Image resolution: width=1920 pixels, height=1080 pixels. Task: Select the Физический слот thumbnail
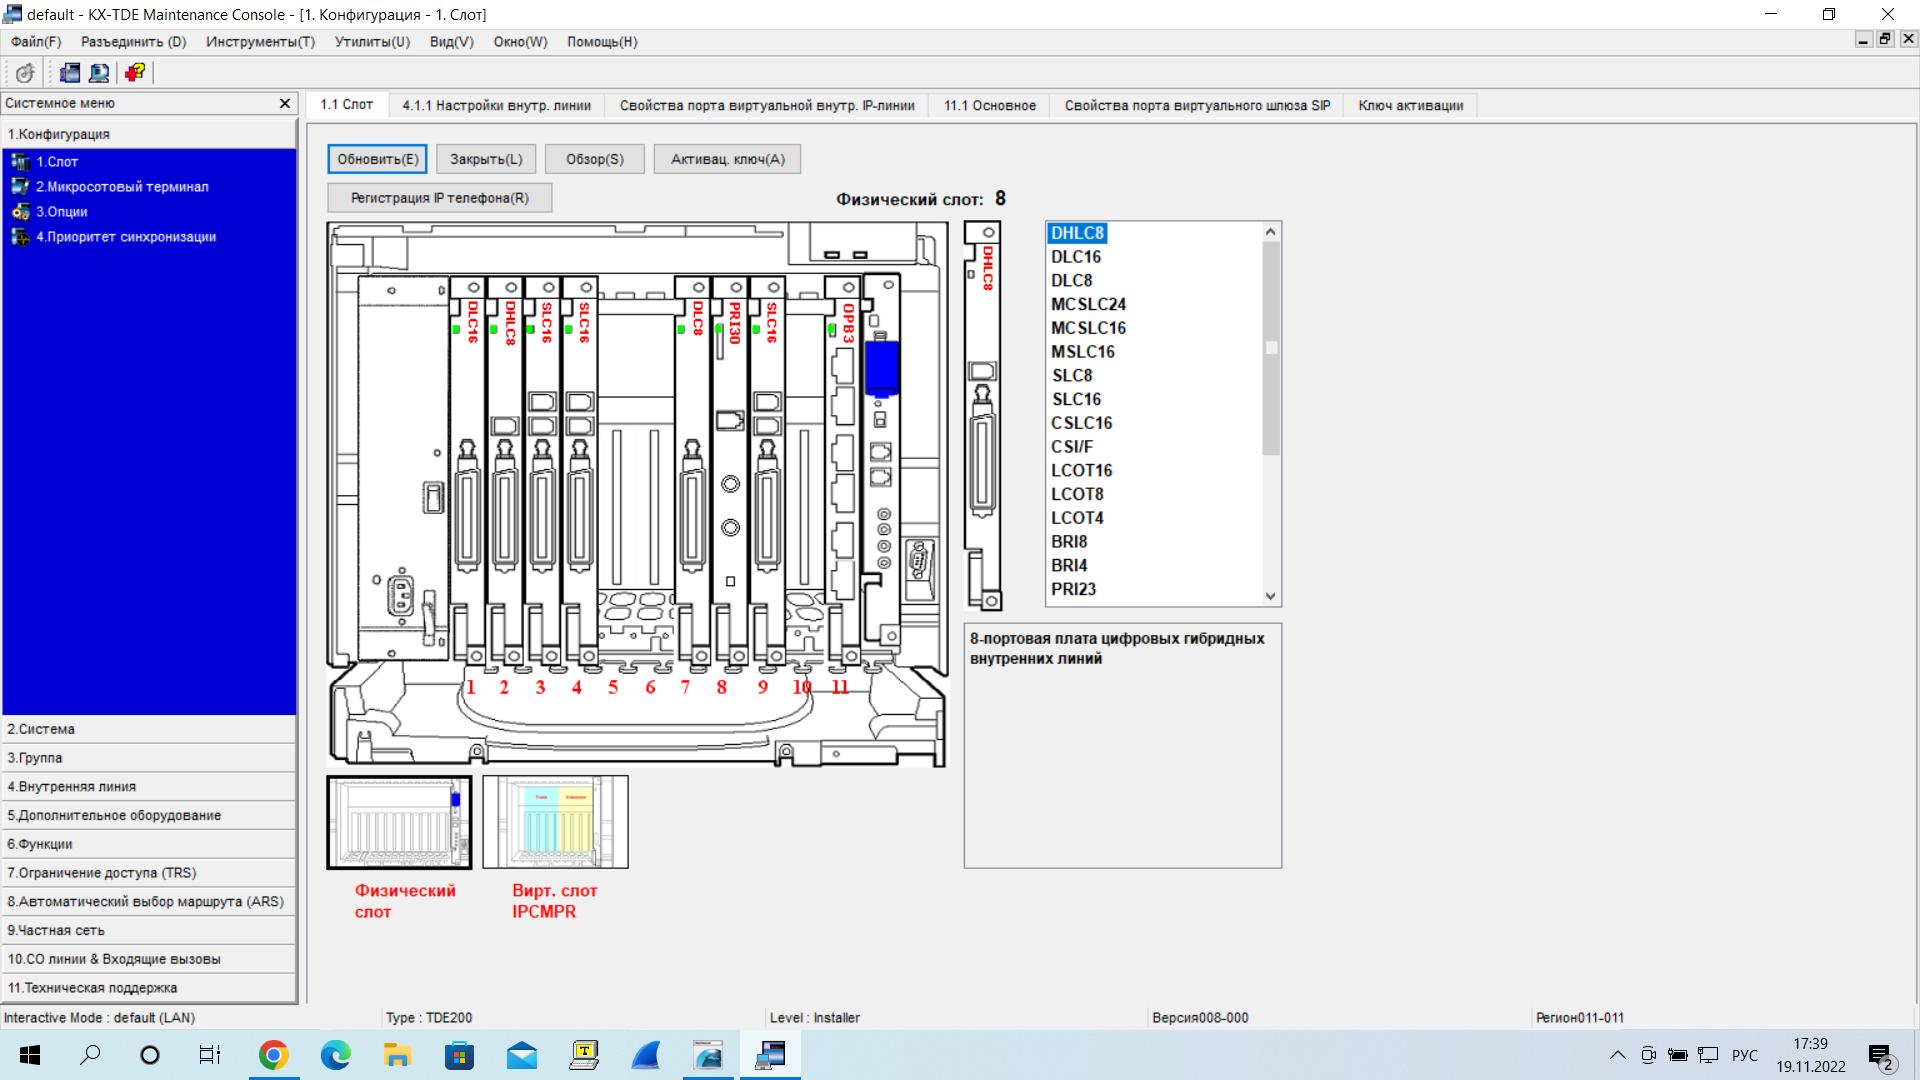399,822
